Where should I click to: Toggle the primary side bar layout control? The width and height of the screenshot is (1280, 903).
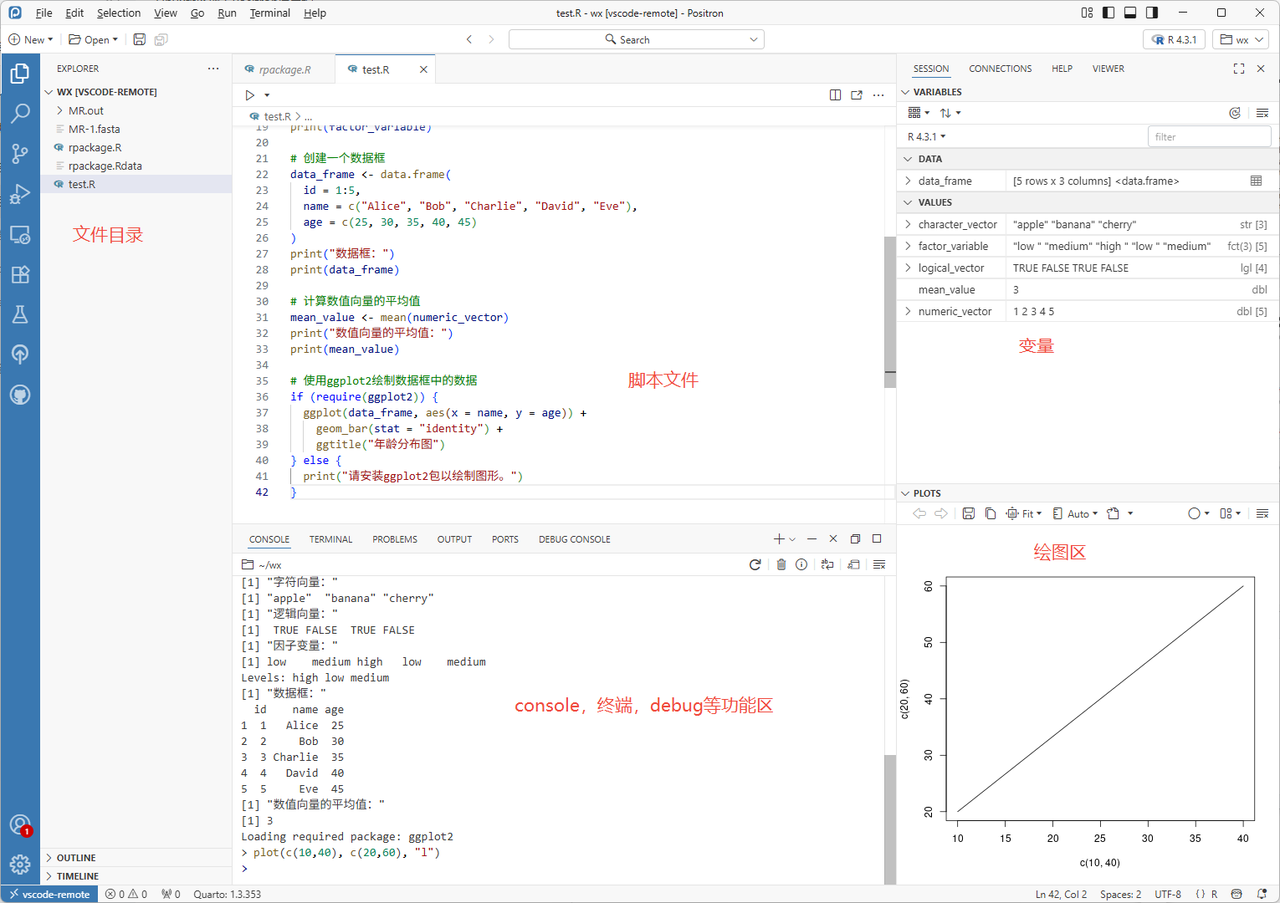(x=1109, y=12)
